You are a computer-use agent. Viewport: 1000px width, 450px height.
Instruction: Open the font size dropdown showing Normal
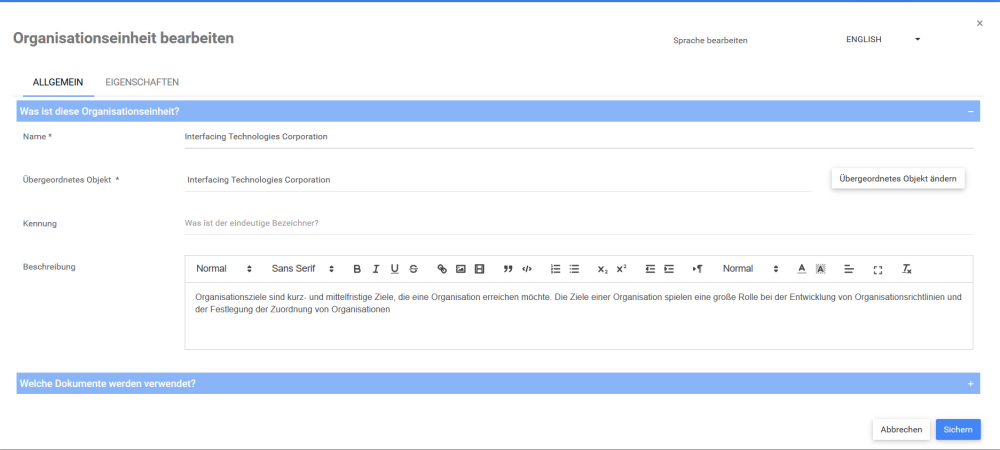pyautogui.click(x=751, y=269)
